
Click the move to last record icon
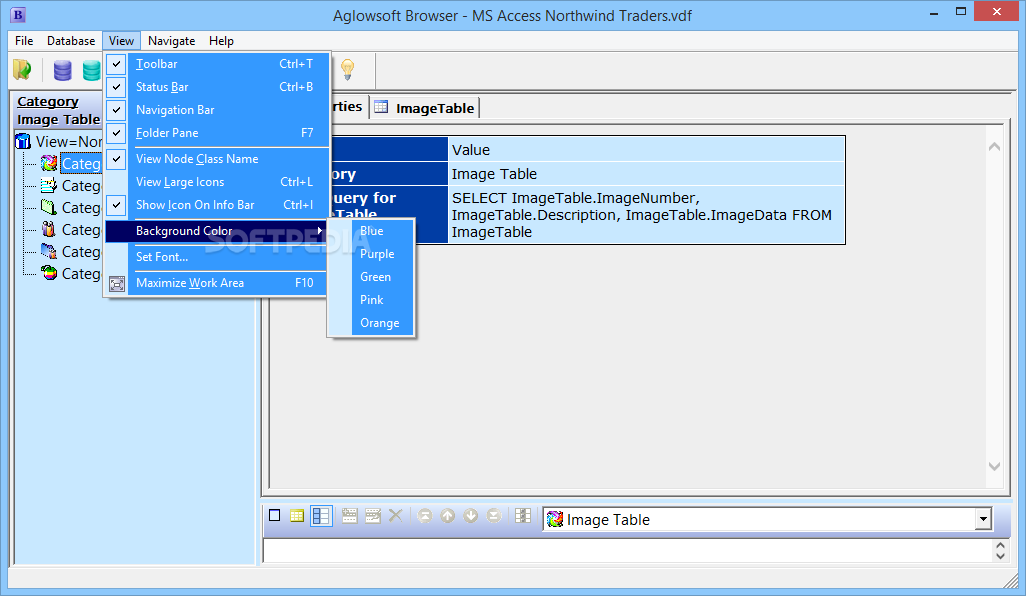tap(494, 516)
